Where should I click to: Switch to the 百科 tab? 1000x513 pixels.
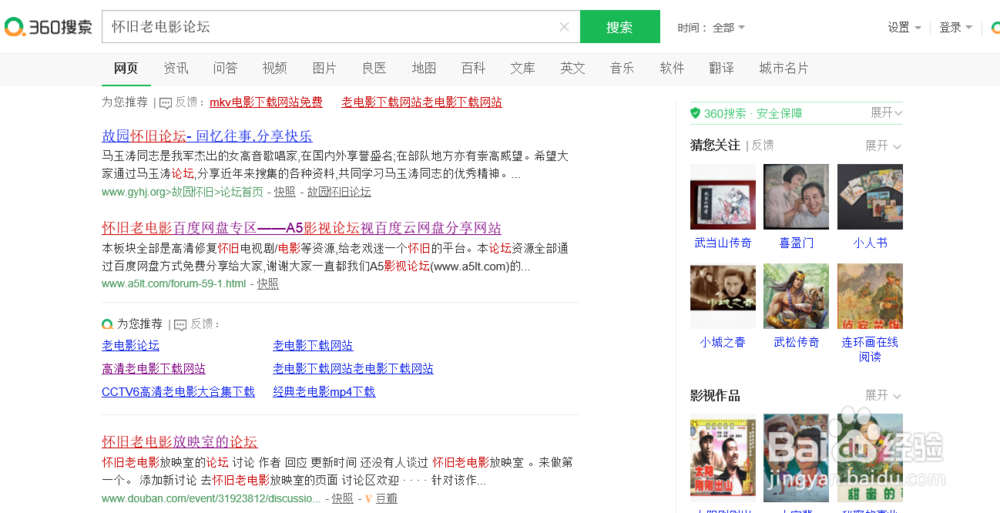pos(473,68)
